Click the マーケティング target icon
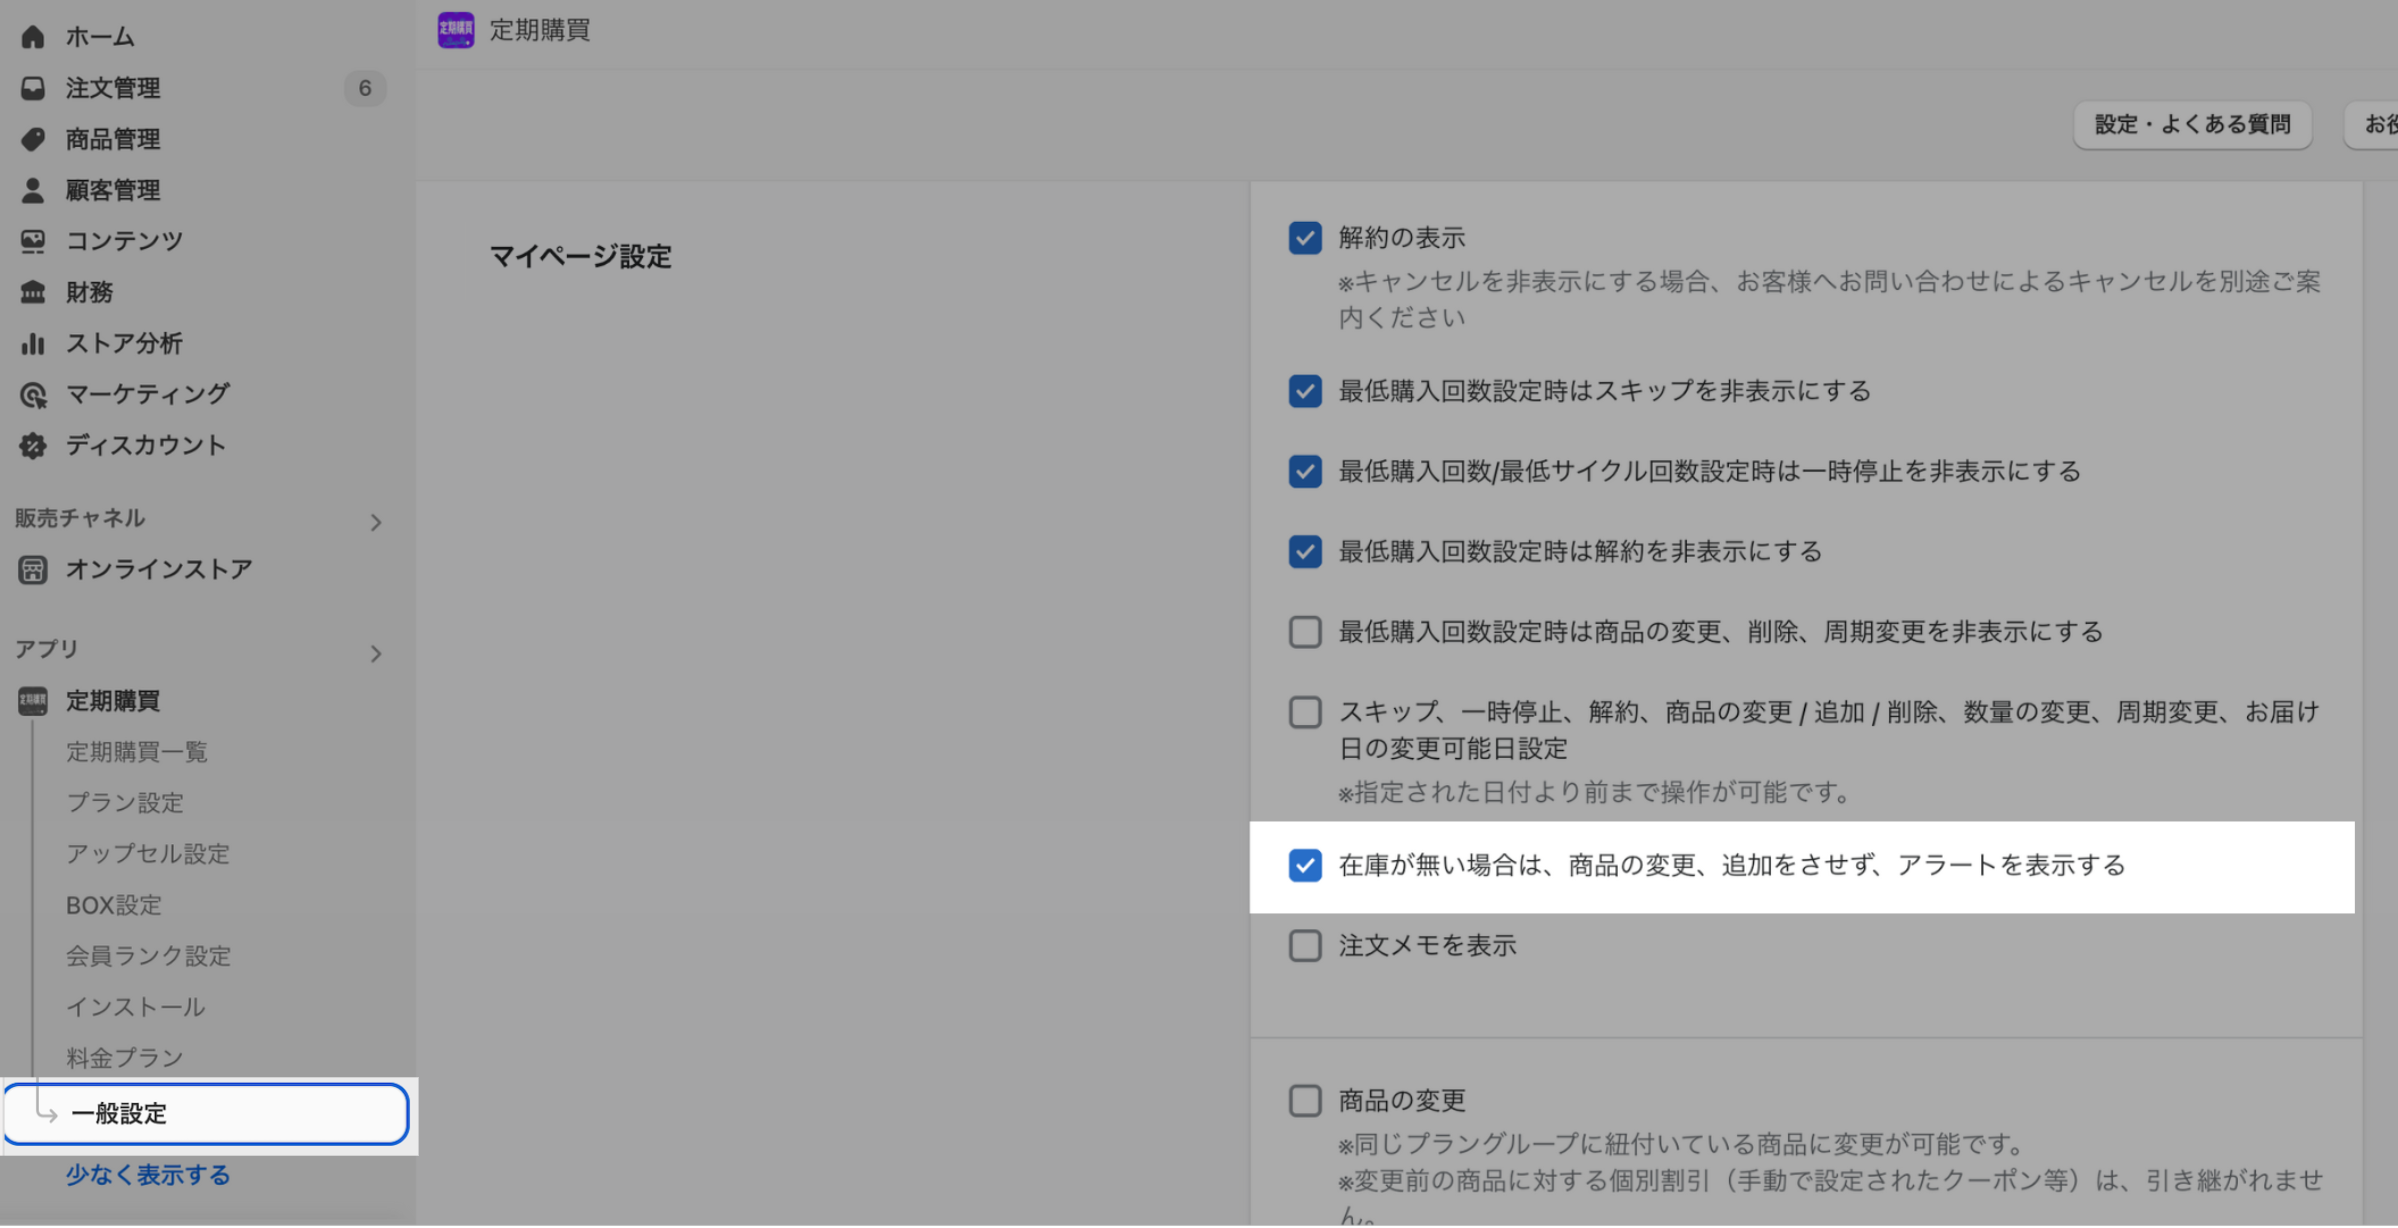2398x1228 pixels. (x=33, y=395)
